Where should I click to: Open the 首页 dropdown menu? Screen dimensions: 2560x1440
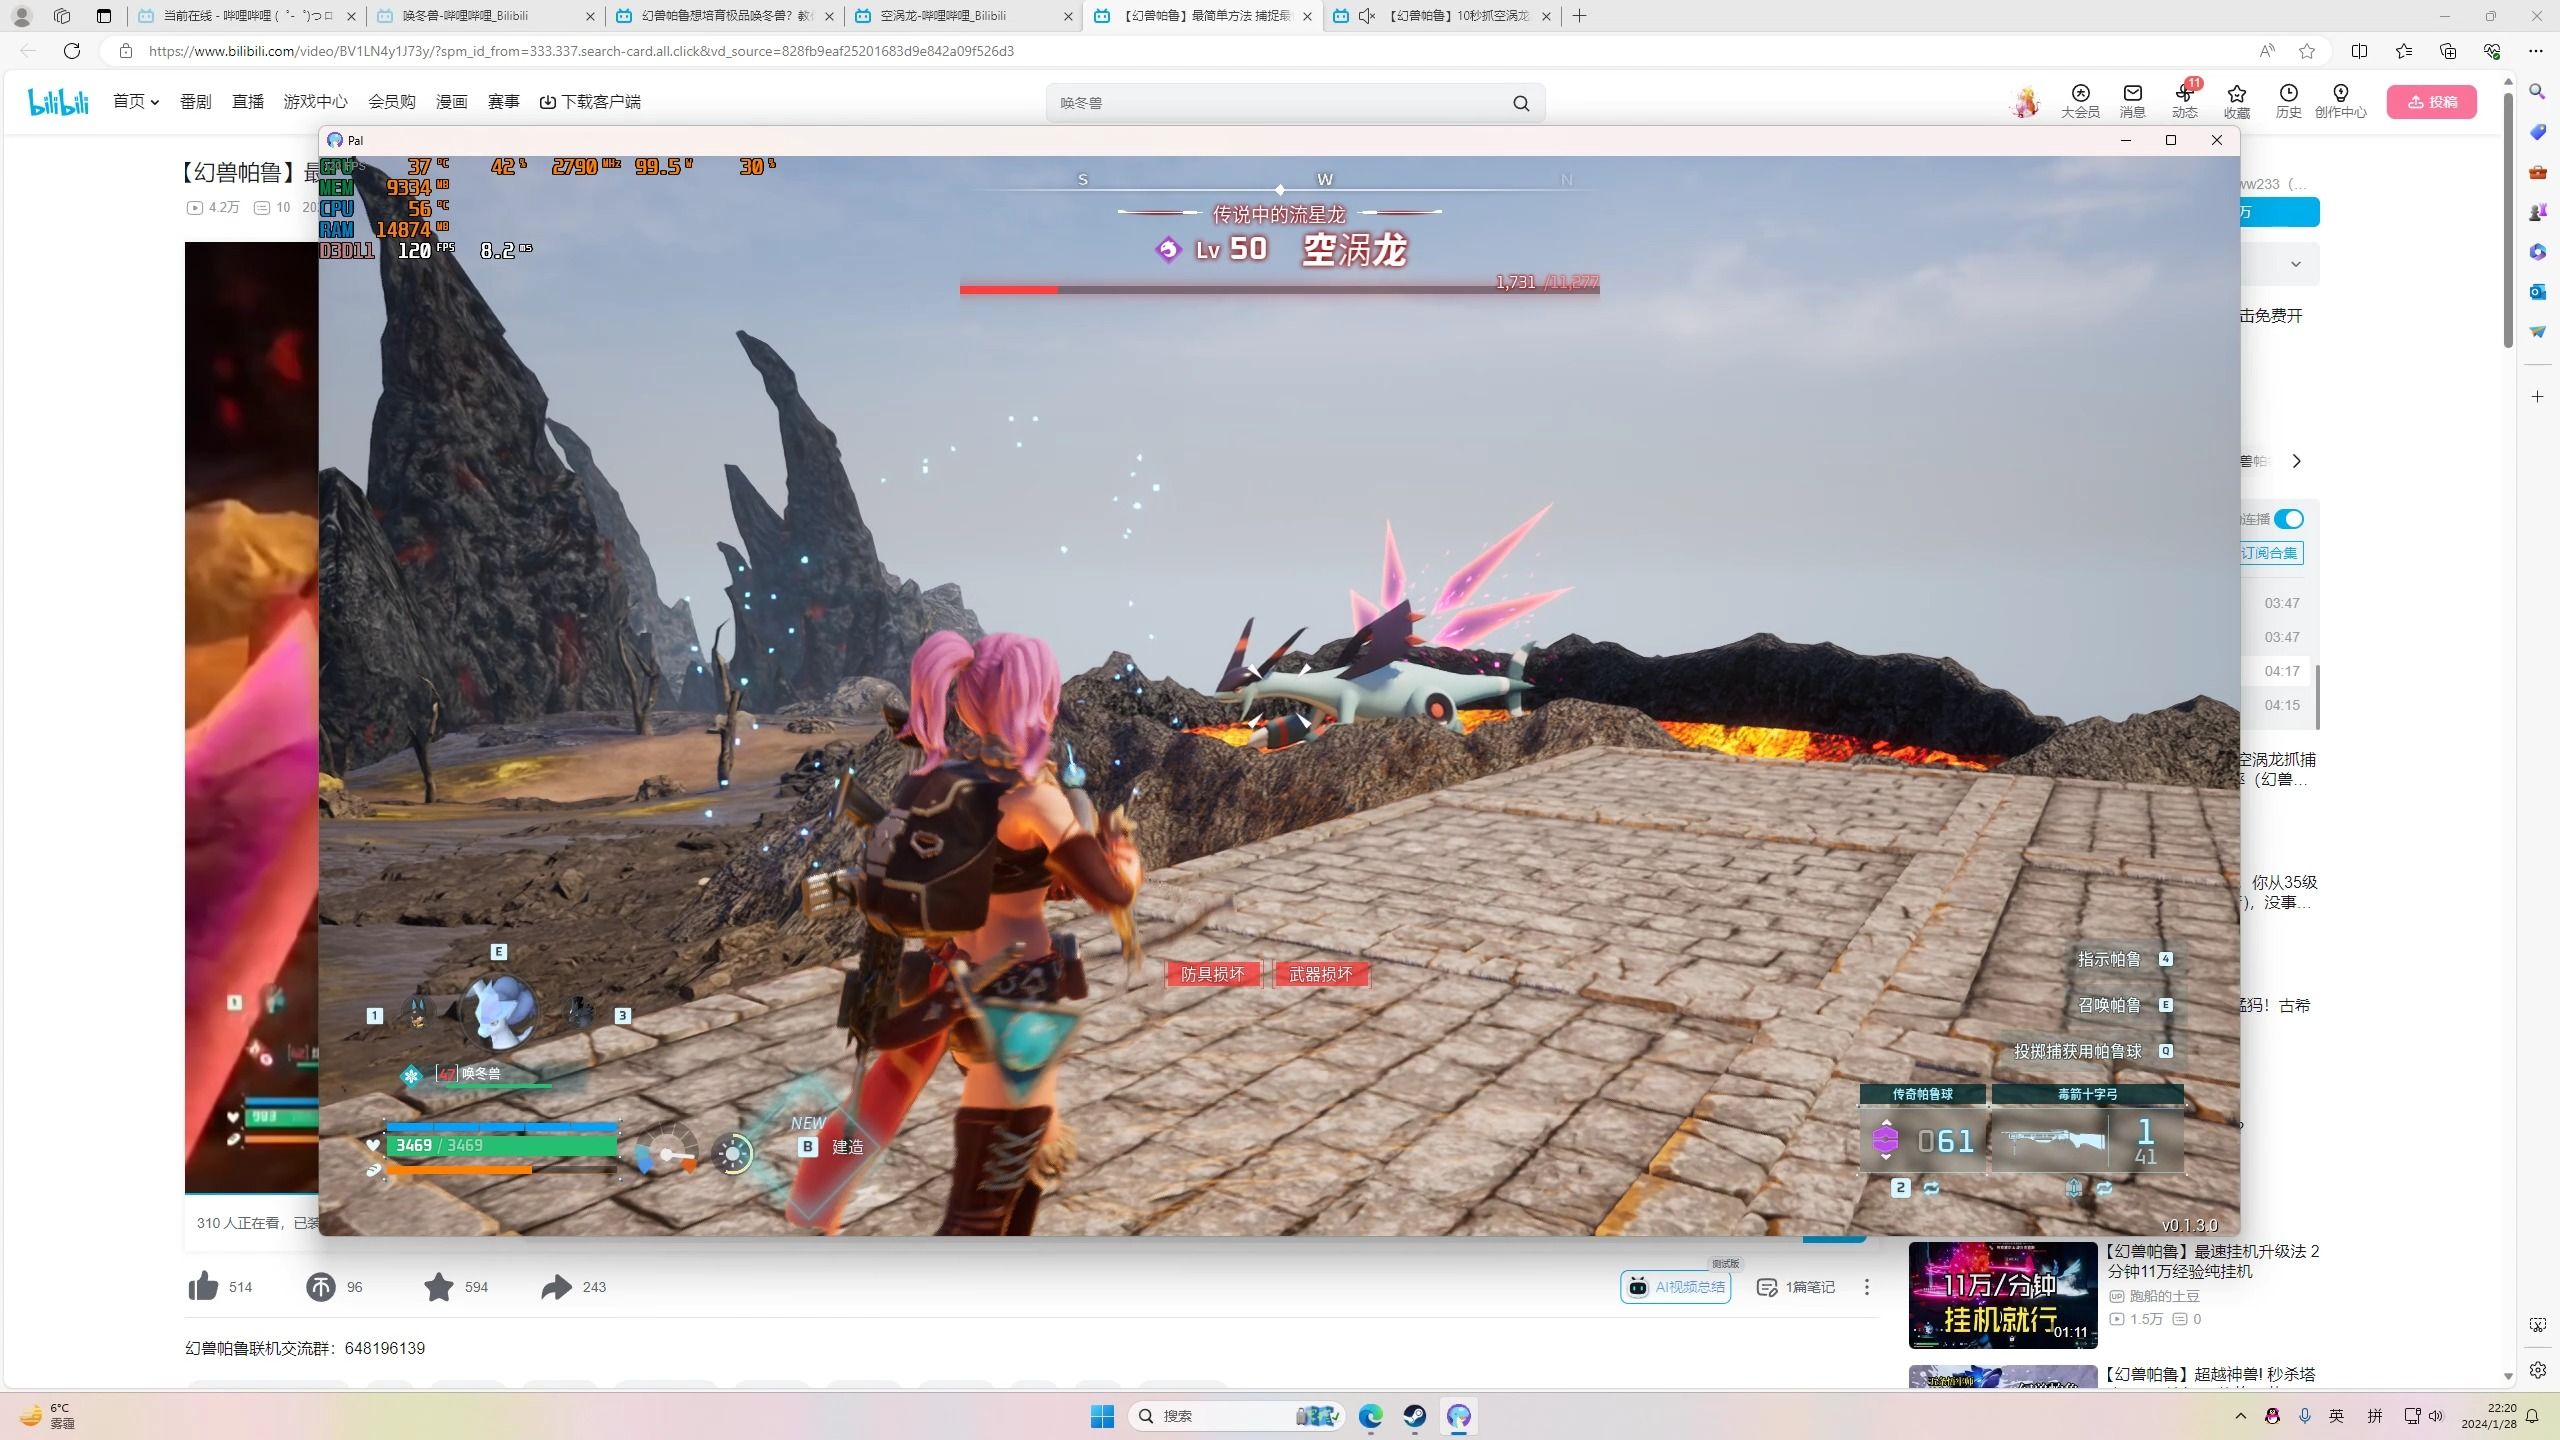[136, 102]
